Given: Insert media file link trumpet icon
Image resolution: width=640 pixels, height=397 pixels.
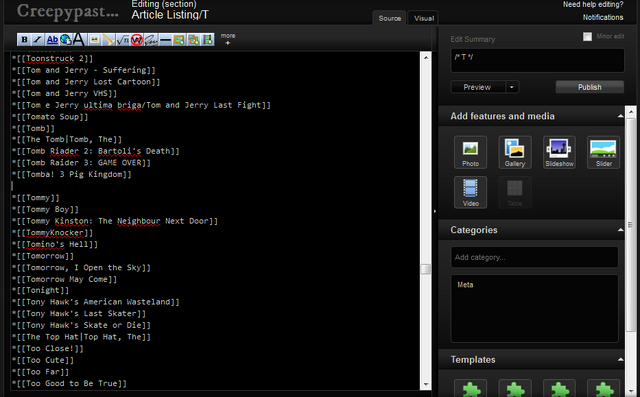Looking at the screenshot, I should [x=108, y=40].
